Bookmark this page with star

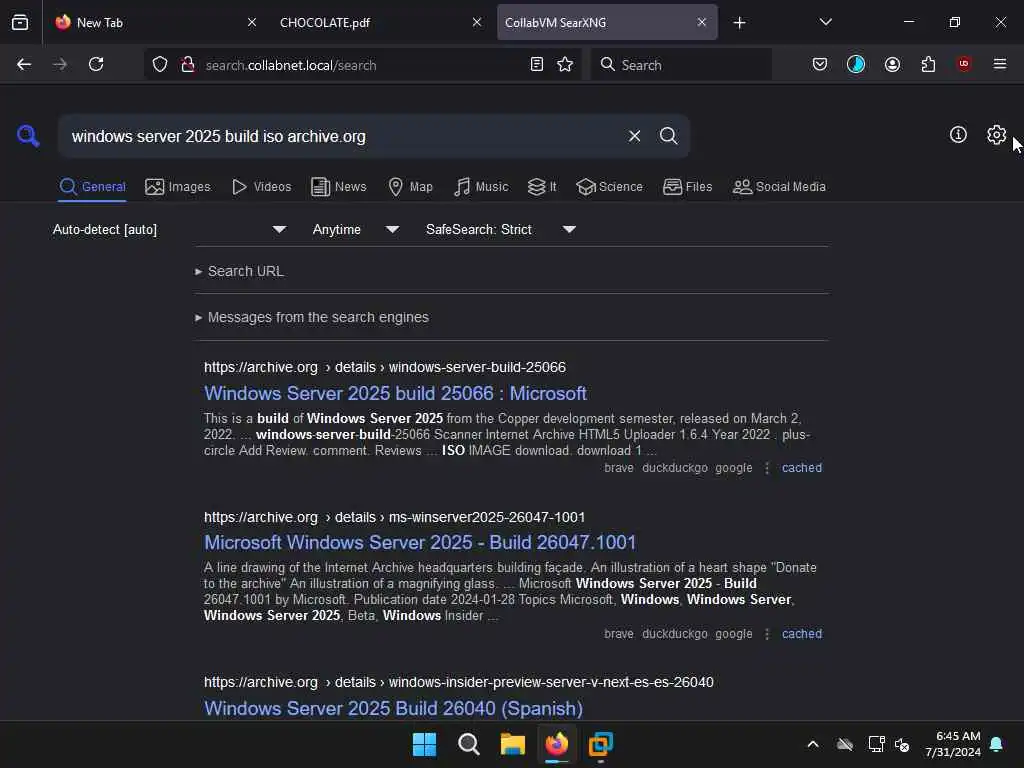566,64
